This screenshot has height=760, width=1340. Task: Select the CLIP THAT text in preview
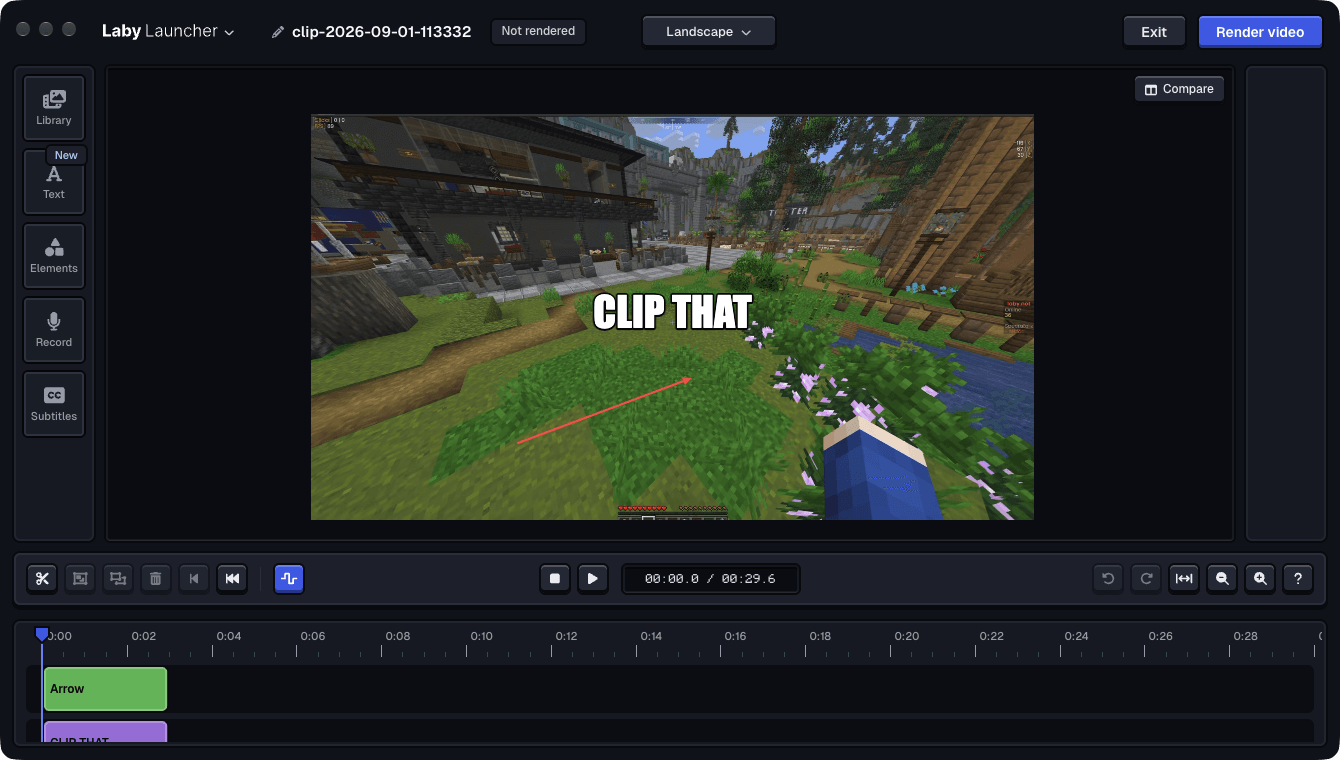[672, 312]
